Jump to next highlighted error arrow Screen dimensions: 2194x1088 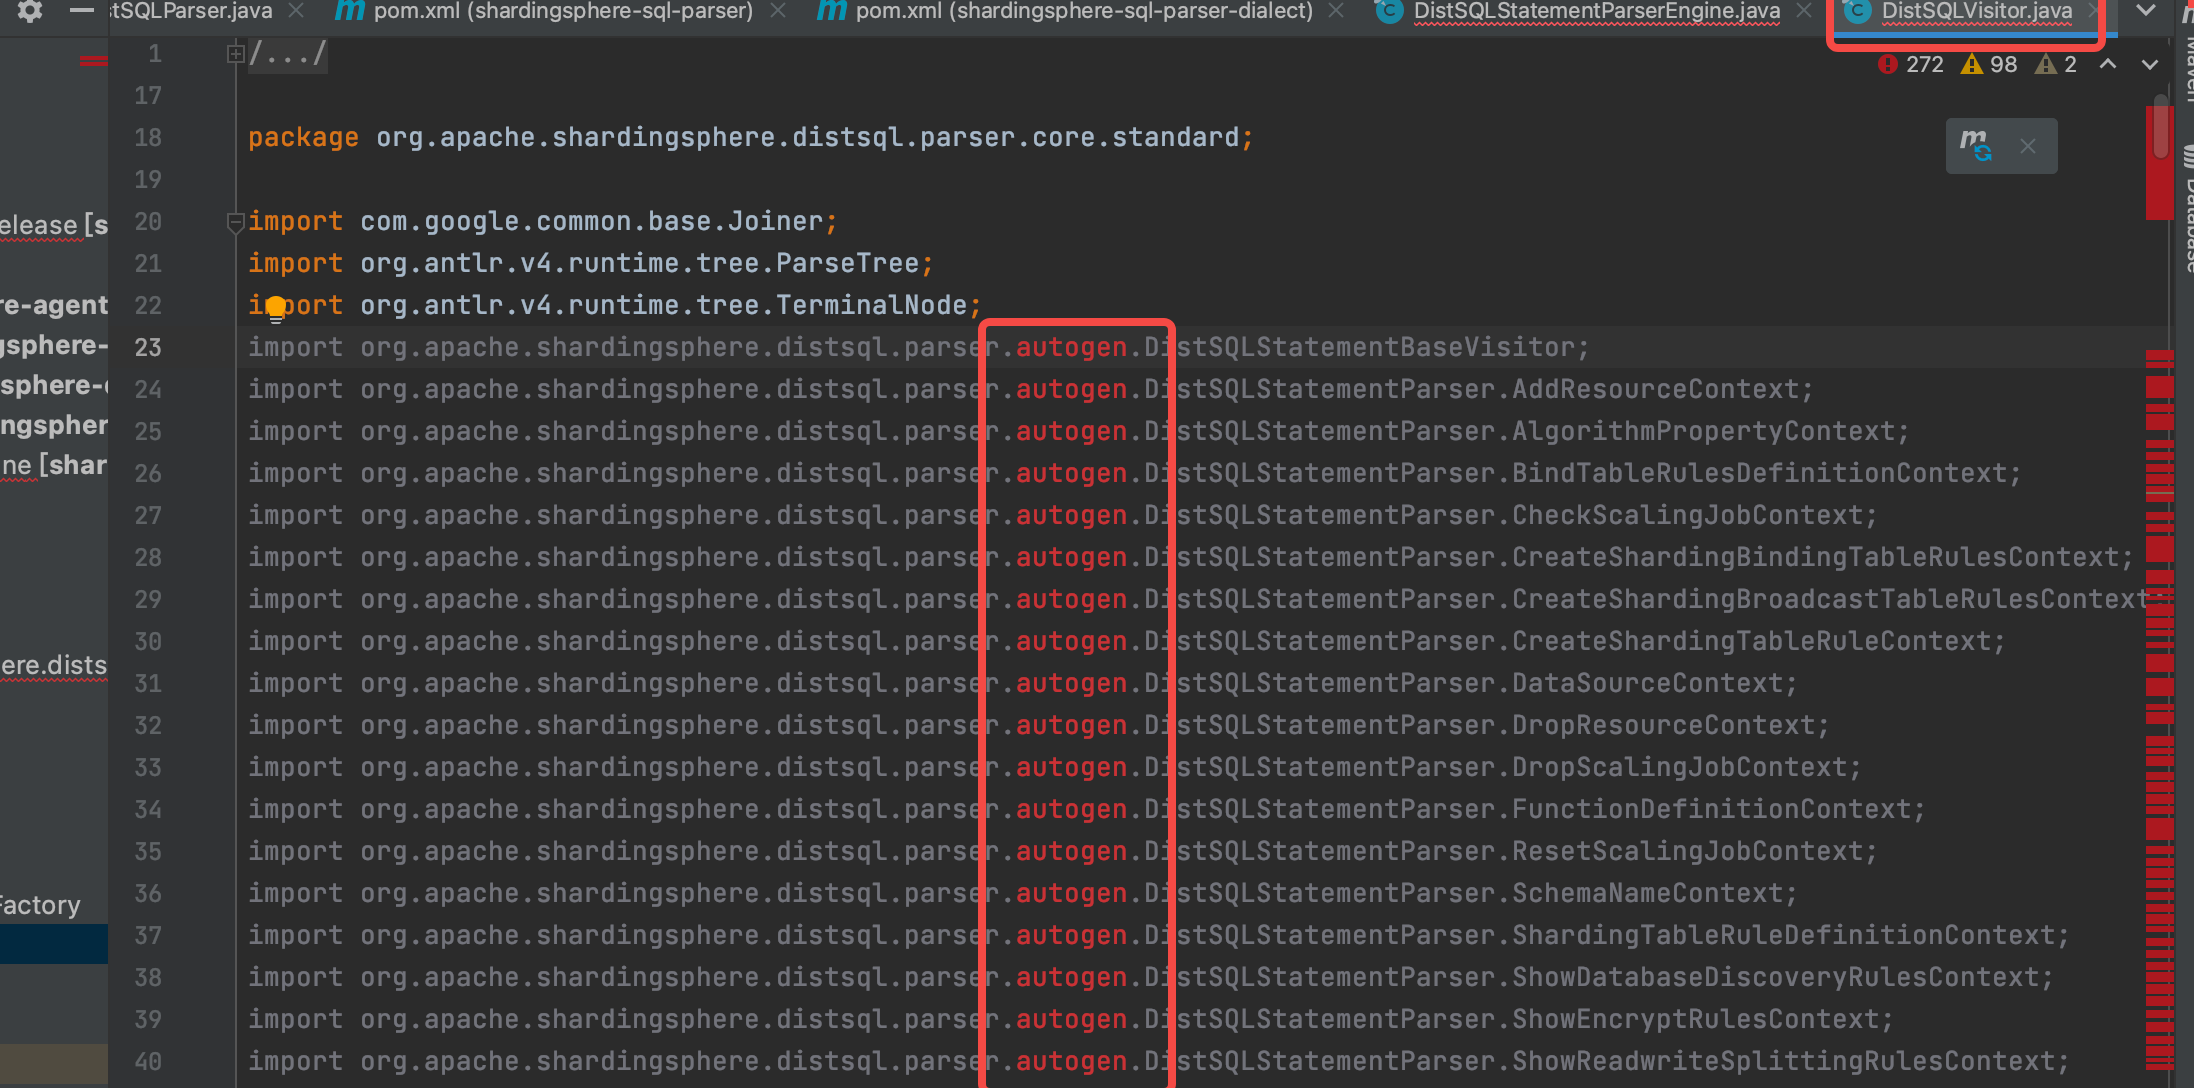tap(2150, 65)
